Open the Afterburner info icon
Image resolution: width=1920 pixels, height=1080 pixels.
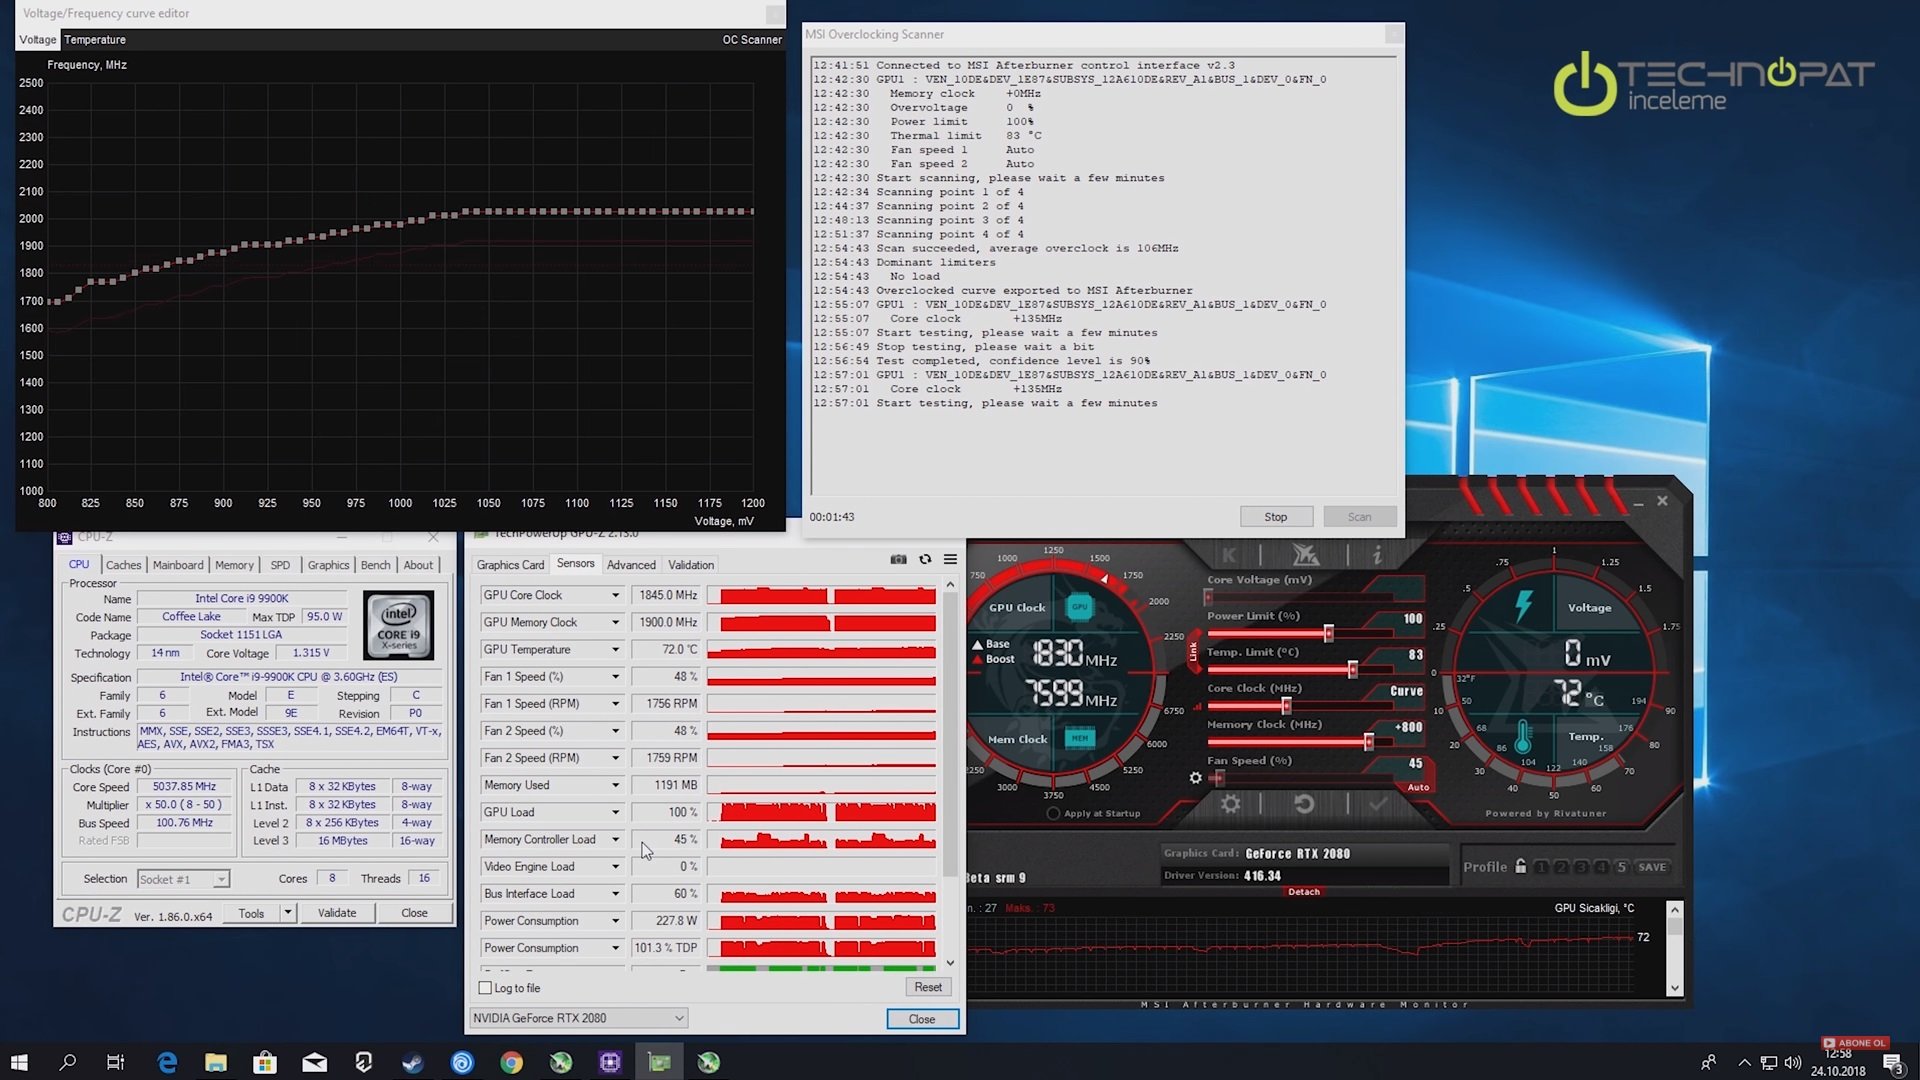[1377, 555]
